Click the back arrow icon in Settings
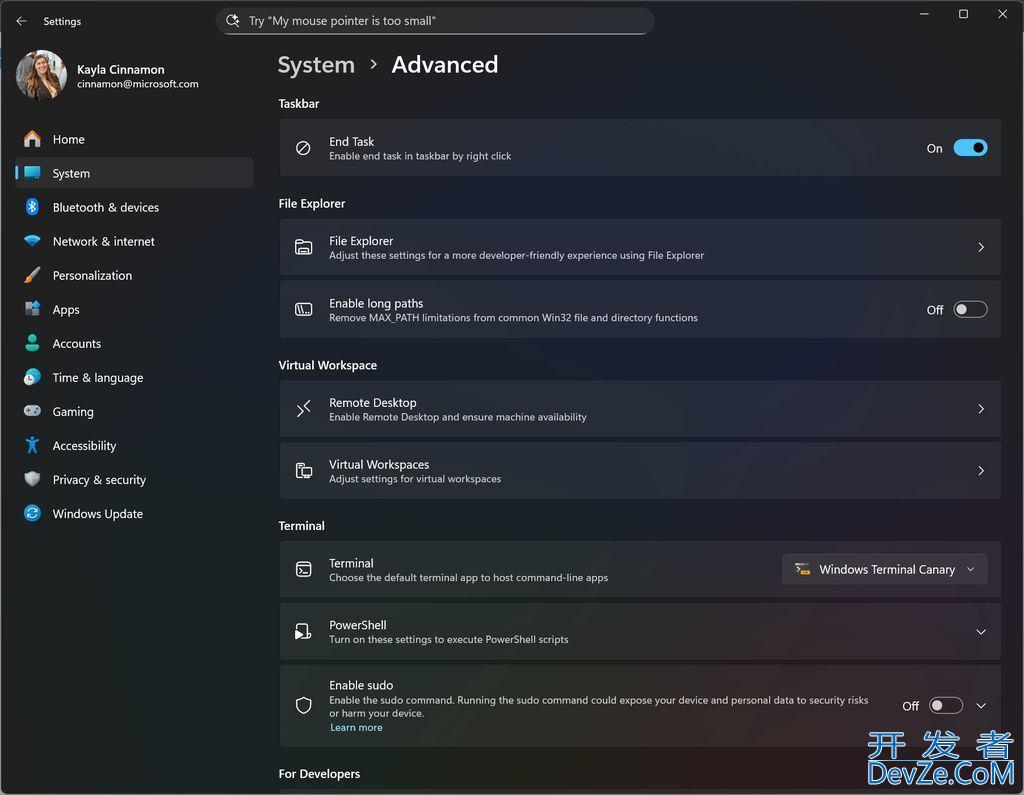1024x795 pixels. coord(21,21)
